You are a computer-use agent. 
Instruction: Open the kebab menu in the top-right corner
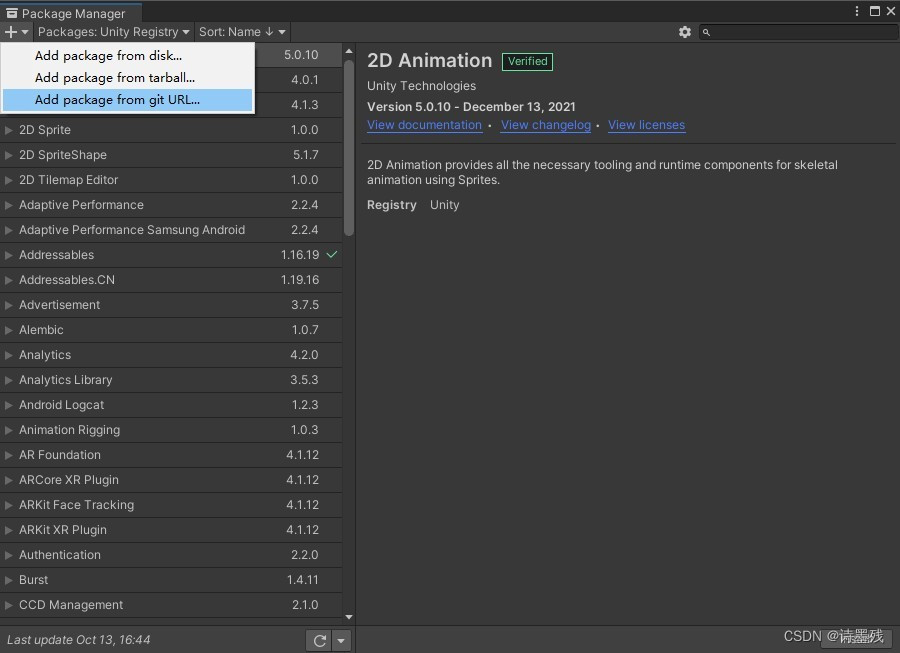tap(857, 9)
